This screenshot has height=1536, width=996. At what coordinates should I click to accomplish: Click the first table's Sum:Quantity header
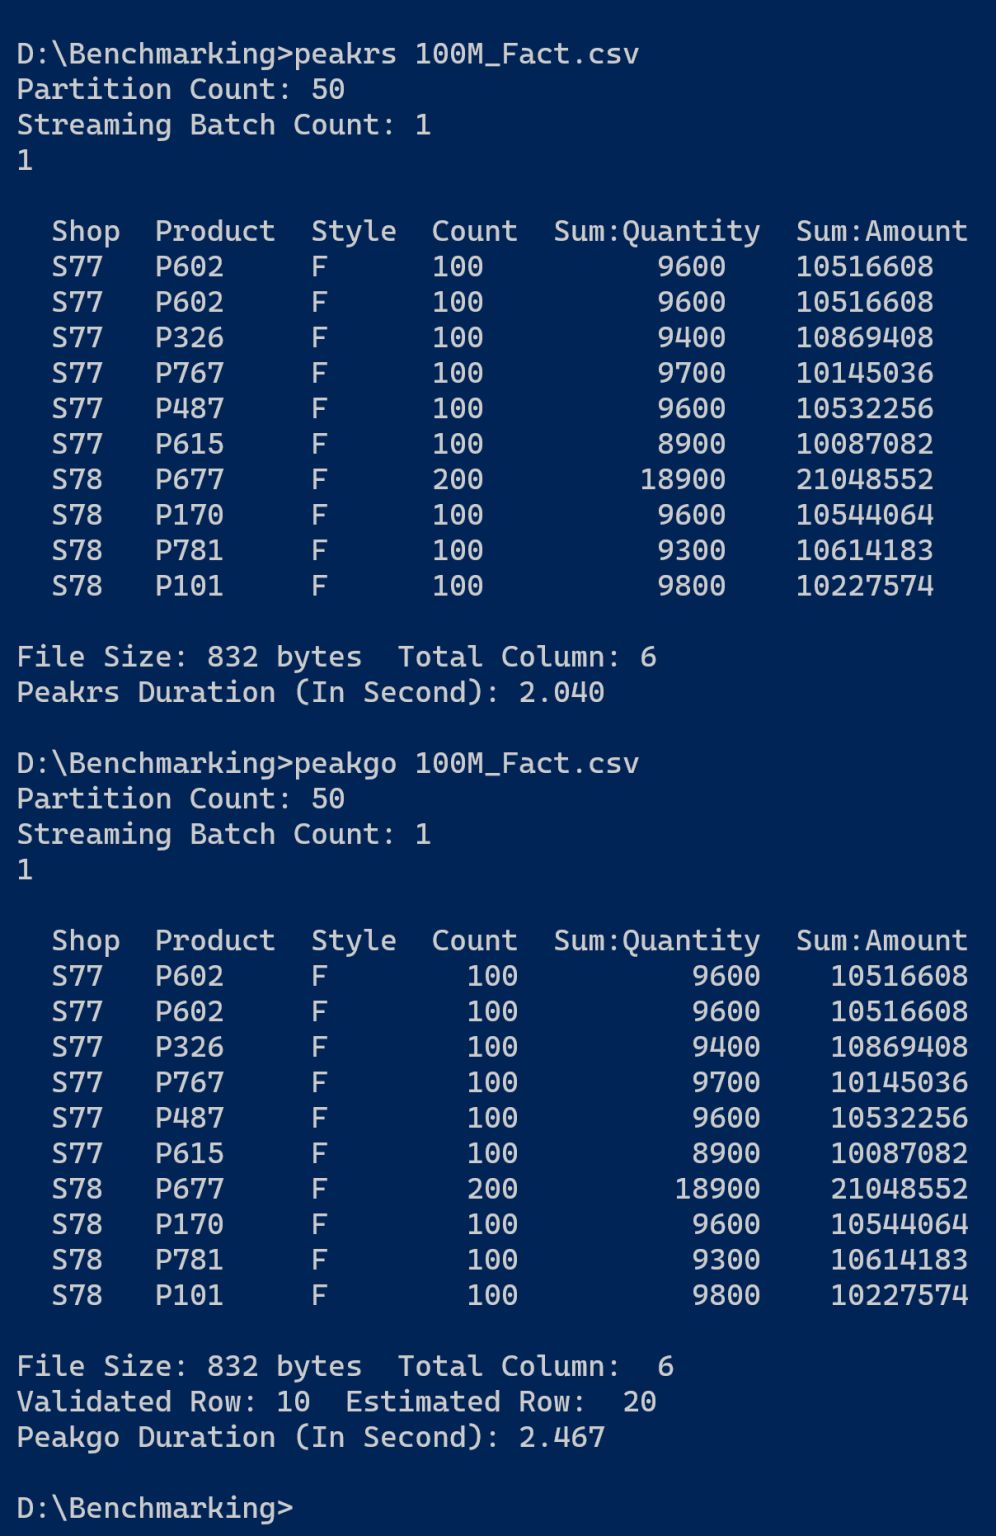point(657,231)
